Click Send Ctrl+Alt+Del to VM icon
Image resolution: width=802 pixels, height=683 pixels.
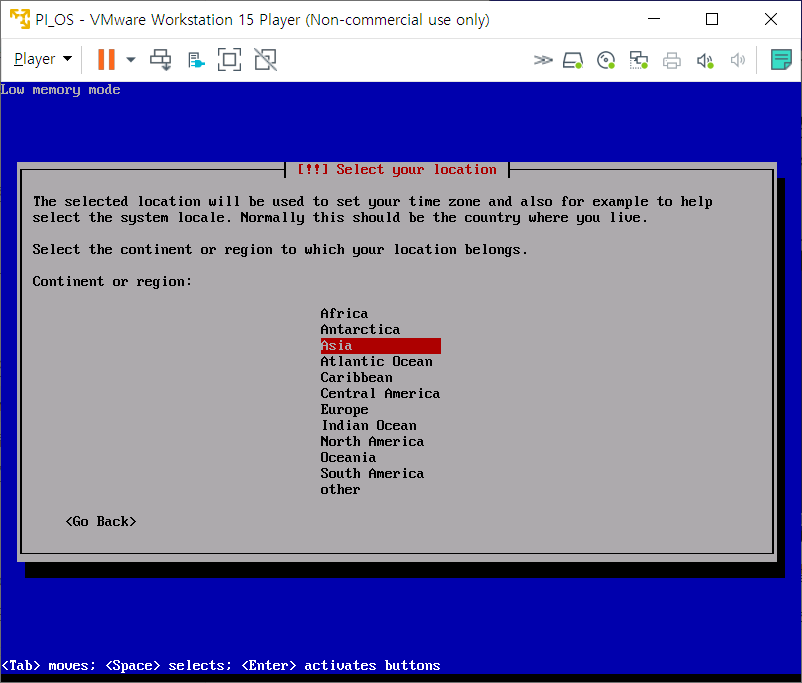click(x=161, y=60)
